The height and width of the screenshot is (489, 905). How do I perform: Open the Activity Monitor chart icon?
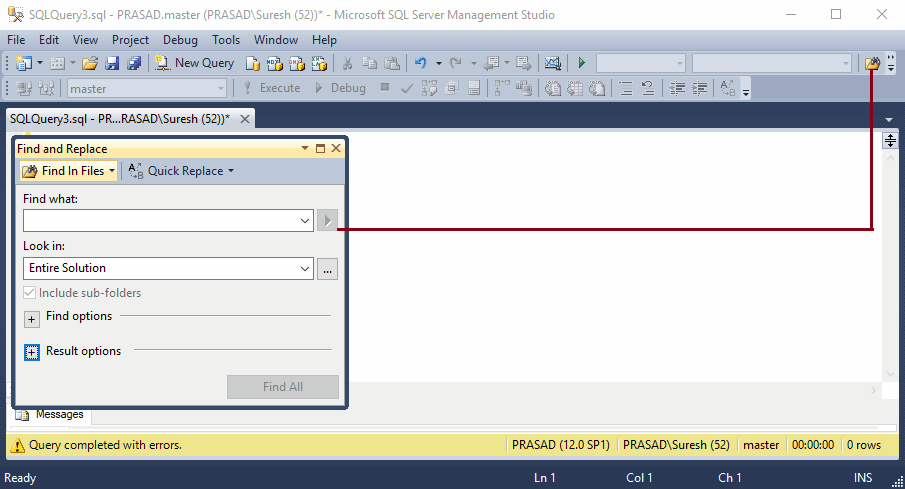pos(552,63)
